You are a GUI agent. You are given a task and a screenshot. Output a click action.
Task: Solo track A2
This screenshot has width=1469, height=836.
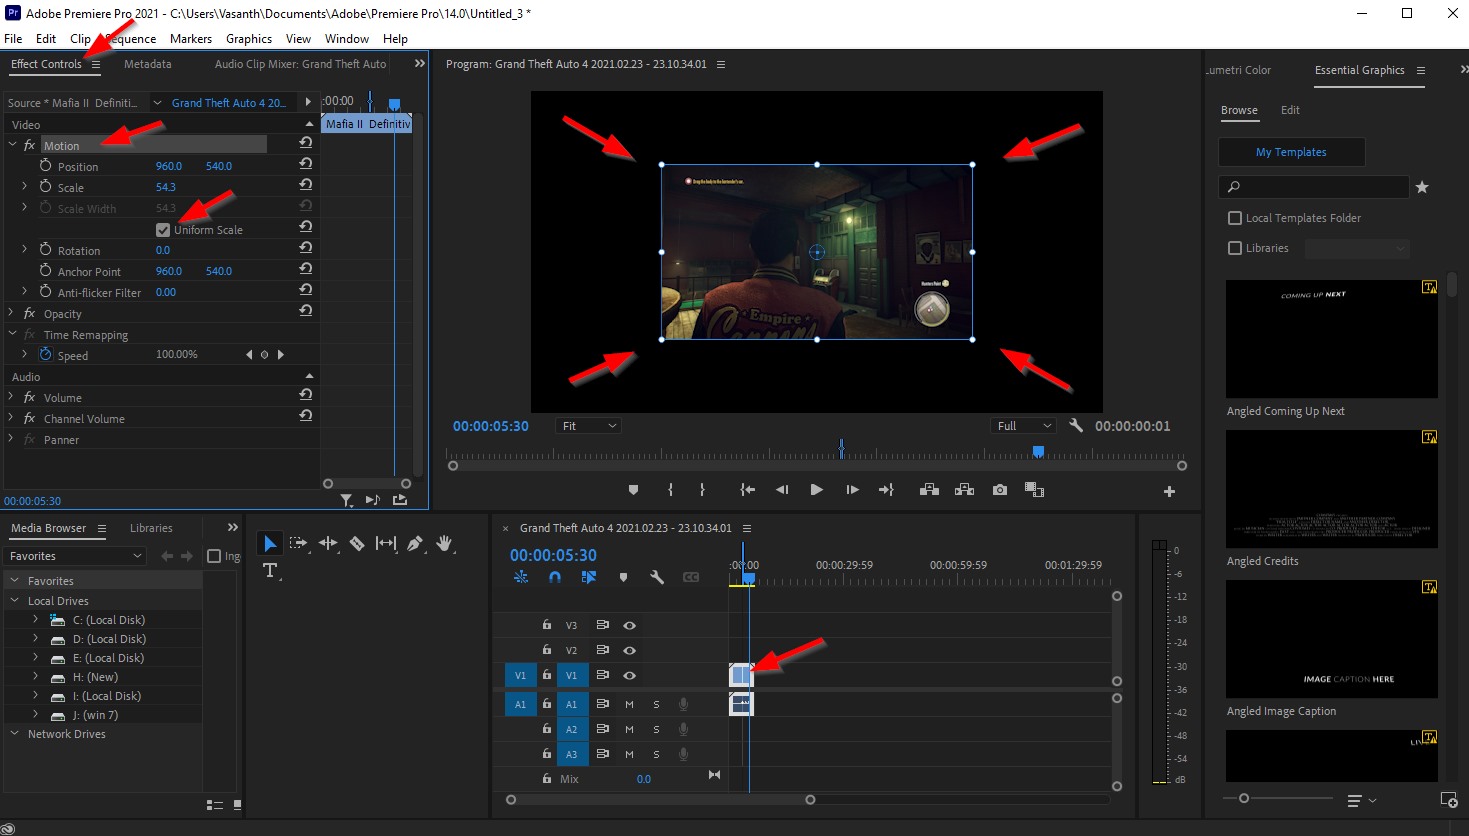[656, 729]
